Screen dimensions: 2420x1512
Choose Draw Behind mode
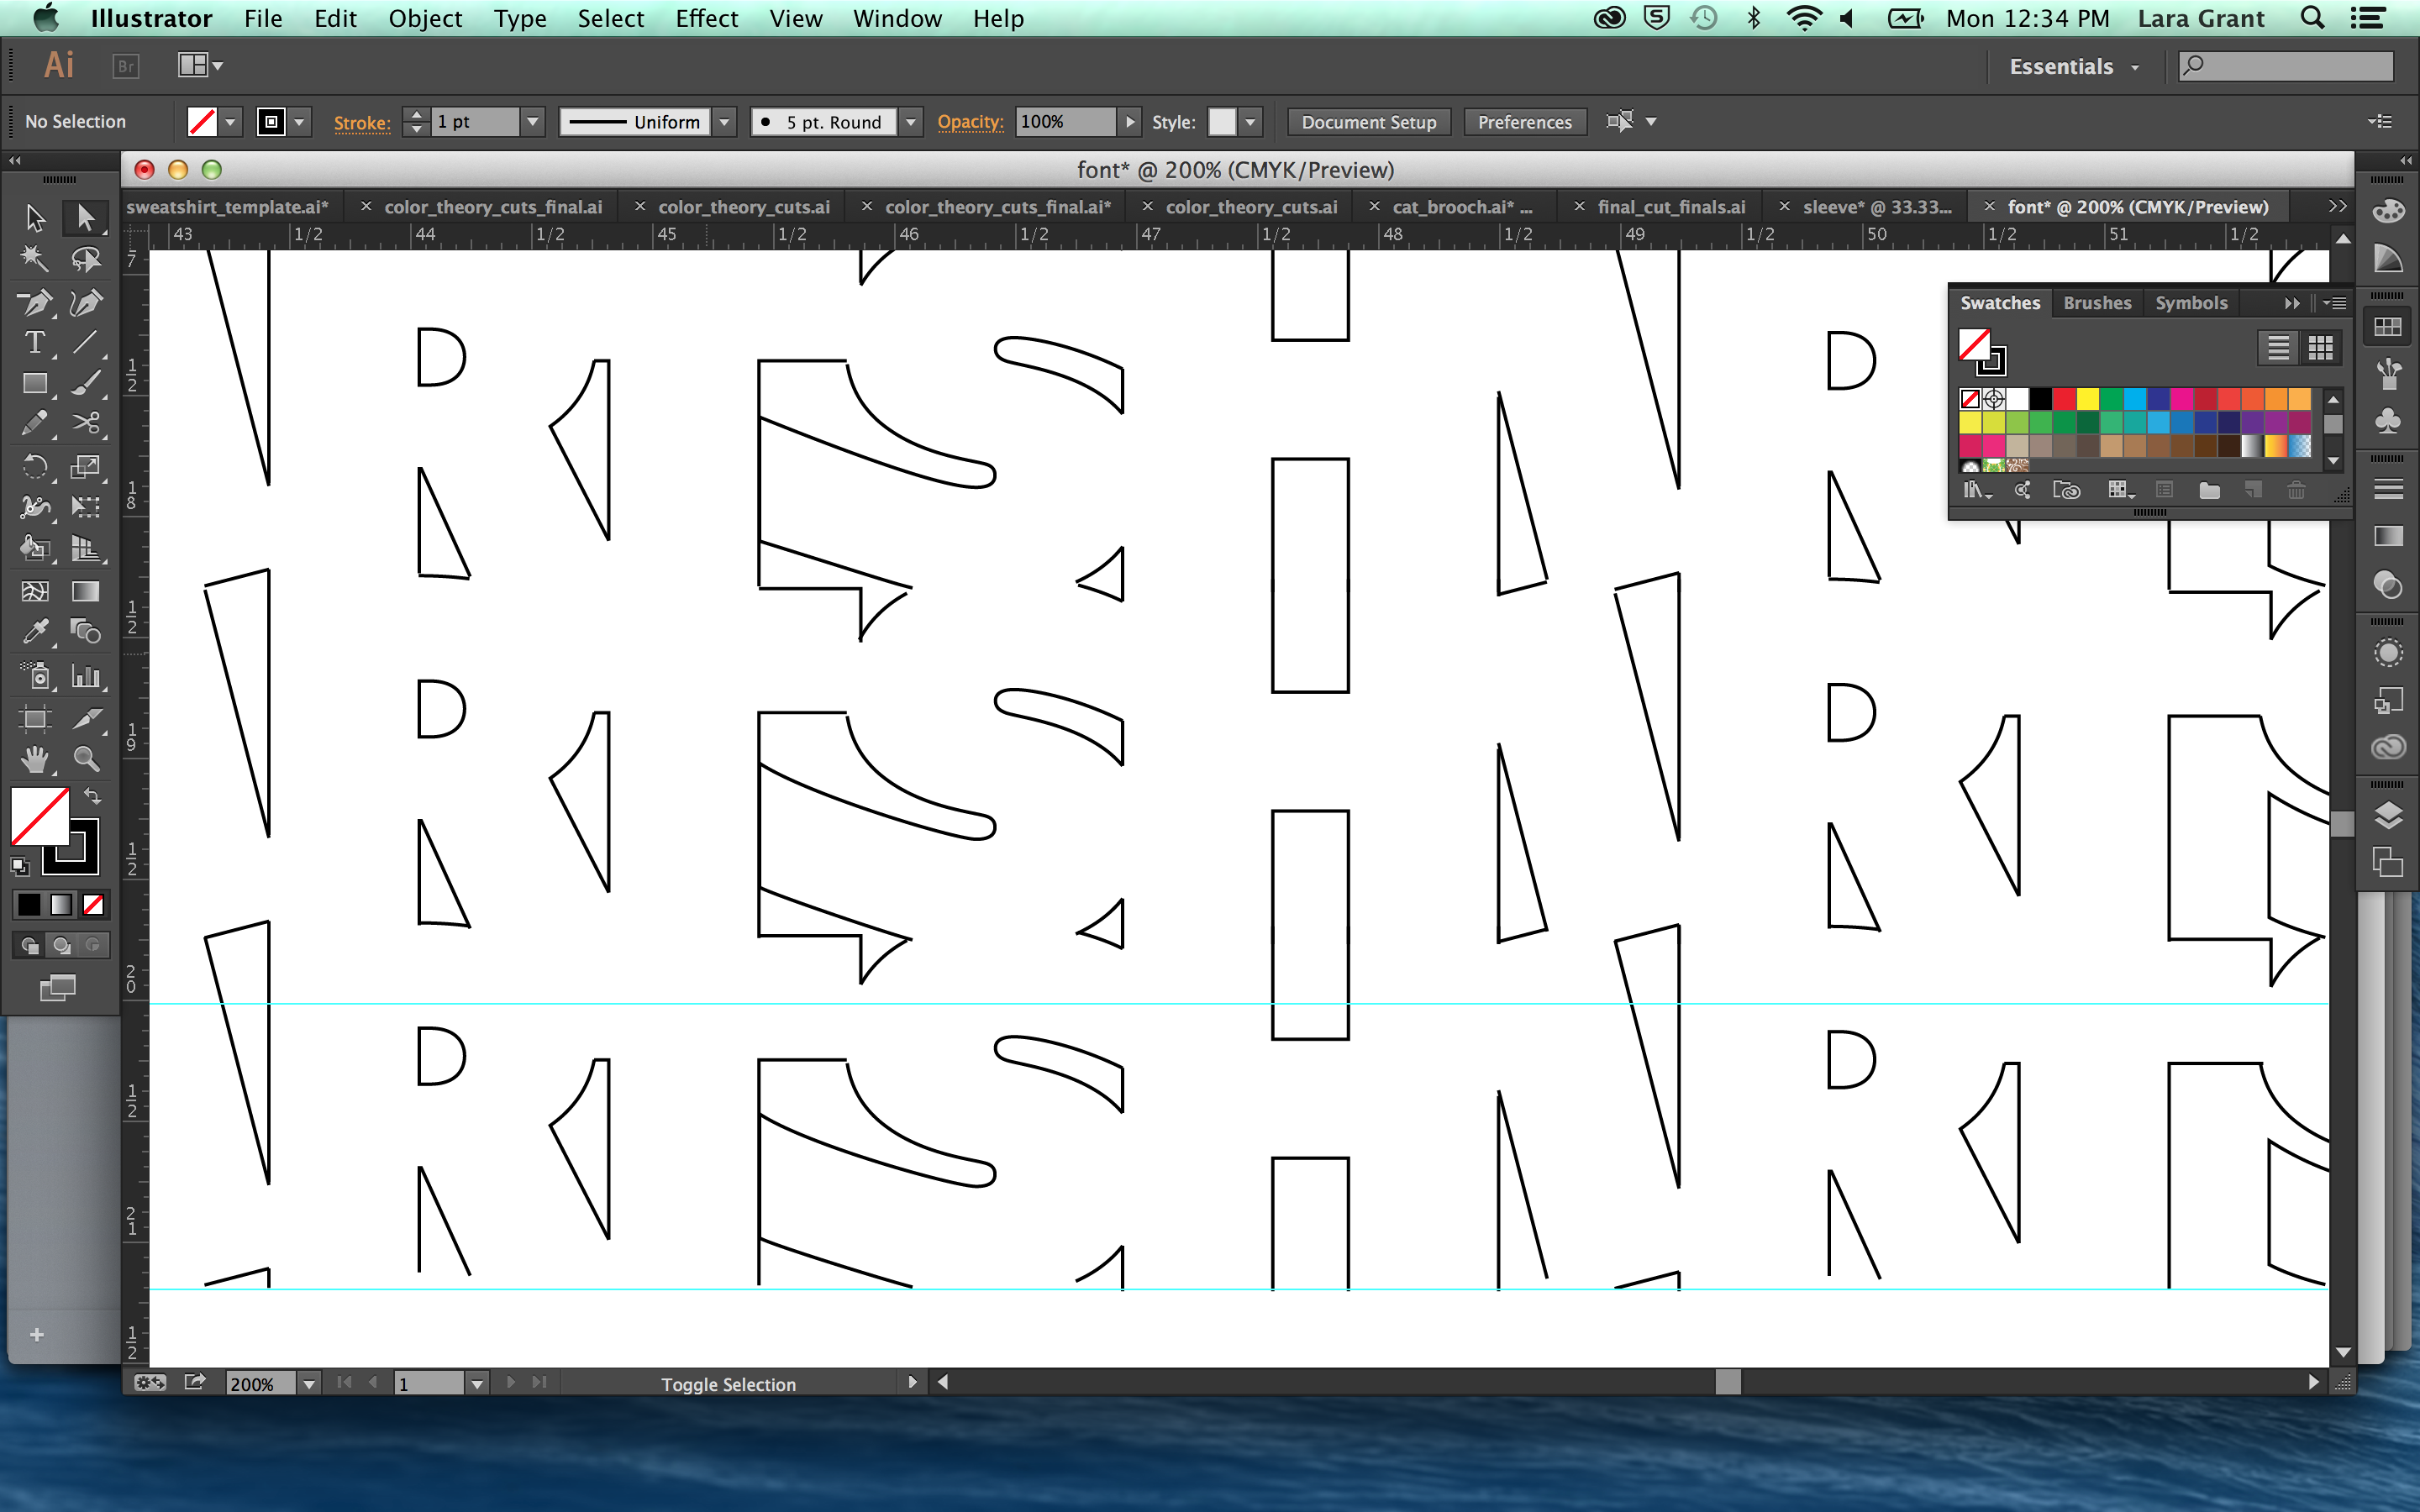pos(62,945)
